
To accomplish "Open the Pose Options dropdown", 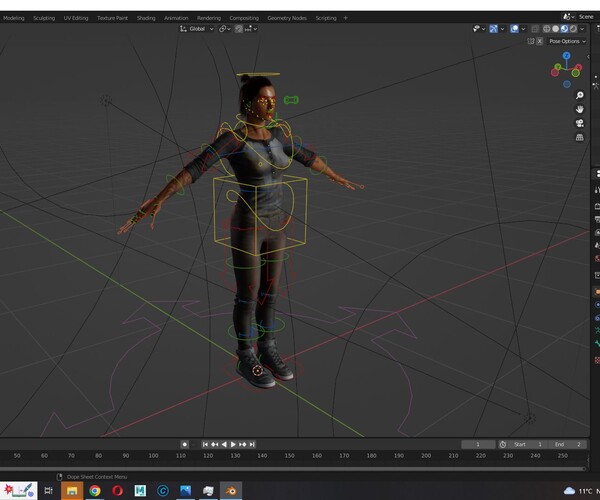I will pos(567,41).
